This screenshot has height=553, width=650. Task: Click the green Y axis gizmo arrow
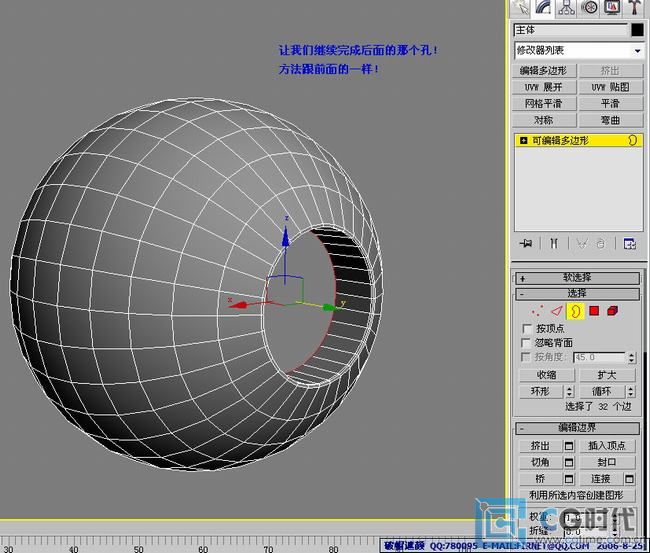pos(330,307)
